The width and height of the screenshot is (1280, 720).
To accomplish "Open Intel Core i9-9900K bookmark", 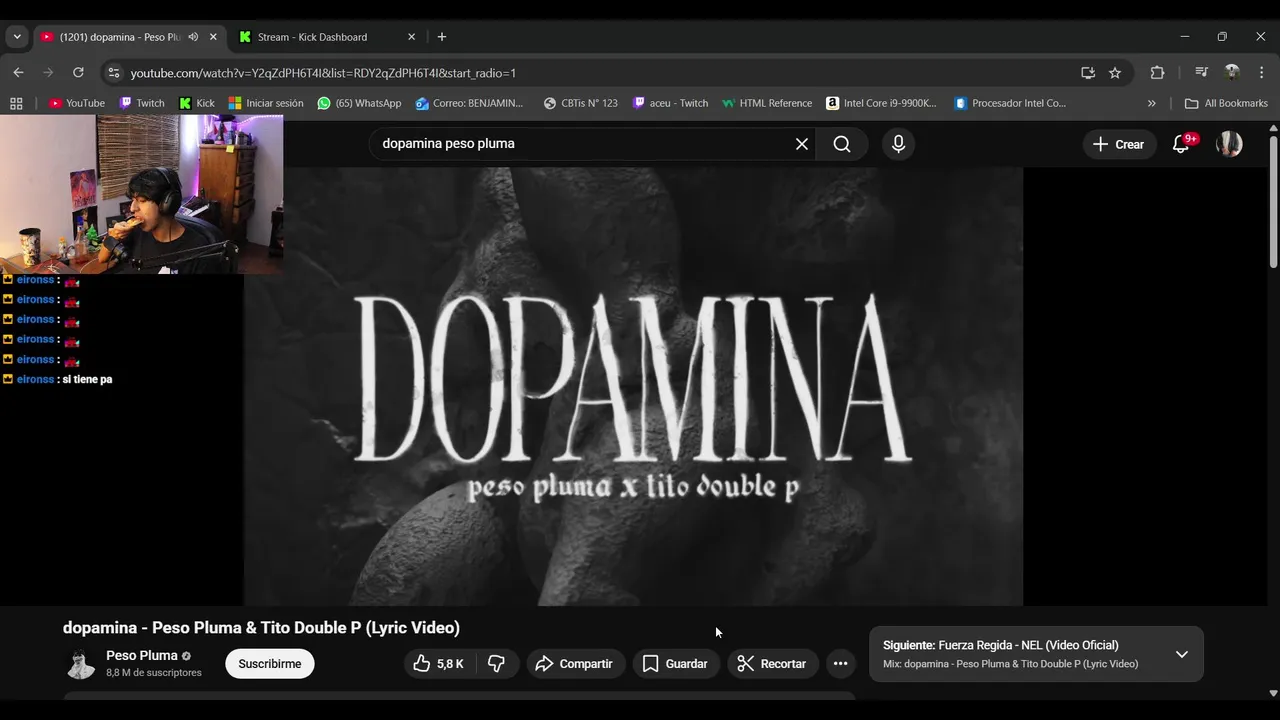I will (882, 103).
